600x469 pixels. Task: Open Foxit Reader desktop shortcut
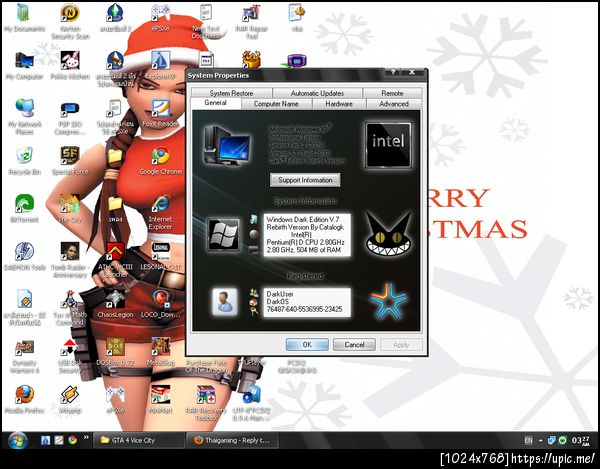[x=160, y=113]
